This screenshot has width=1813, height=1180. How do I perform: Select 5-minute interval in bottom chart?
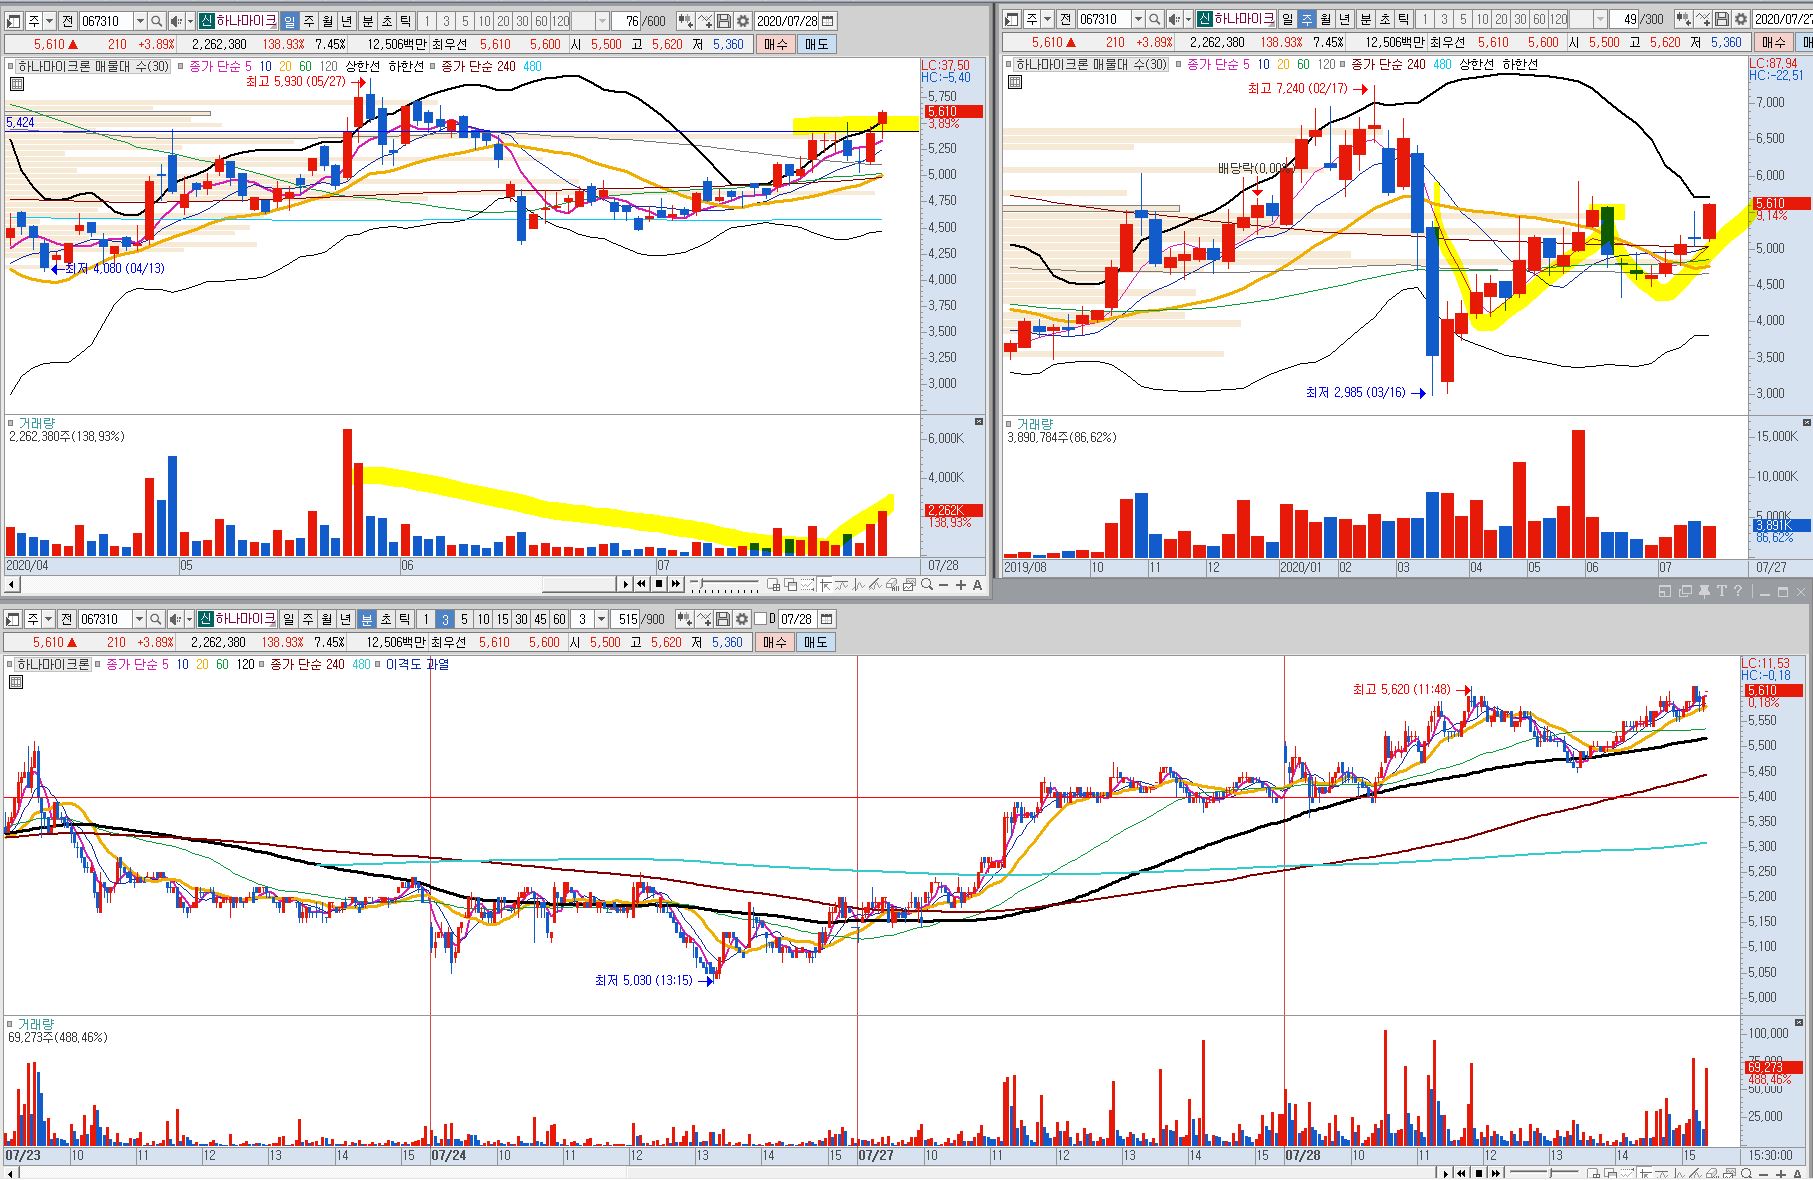[x=464, y=619]
